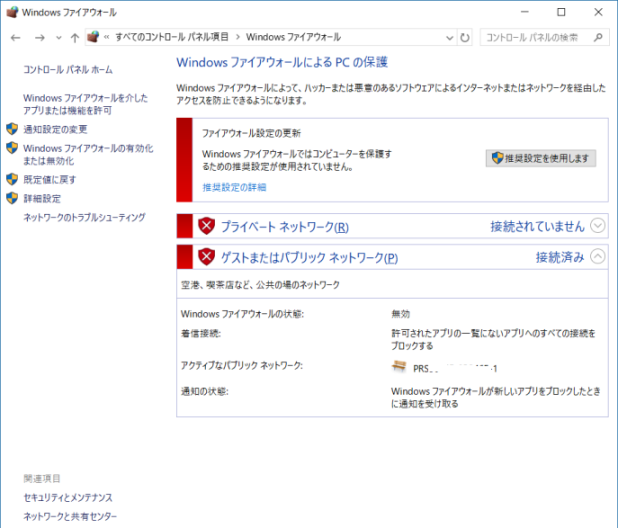
Task: Click breadcrumb double chevron overflow
Action: (106, 37)
